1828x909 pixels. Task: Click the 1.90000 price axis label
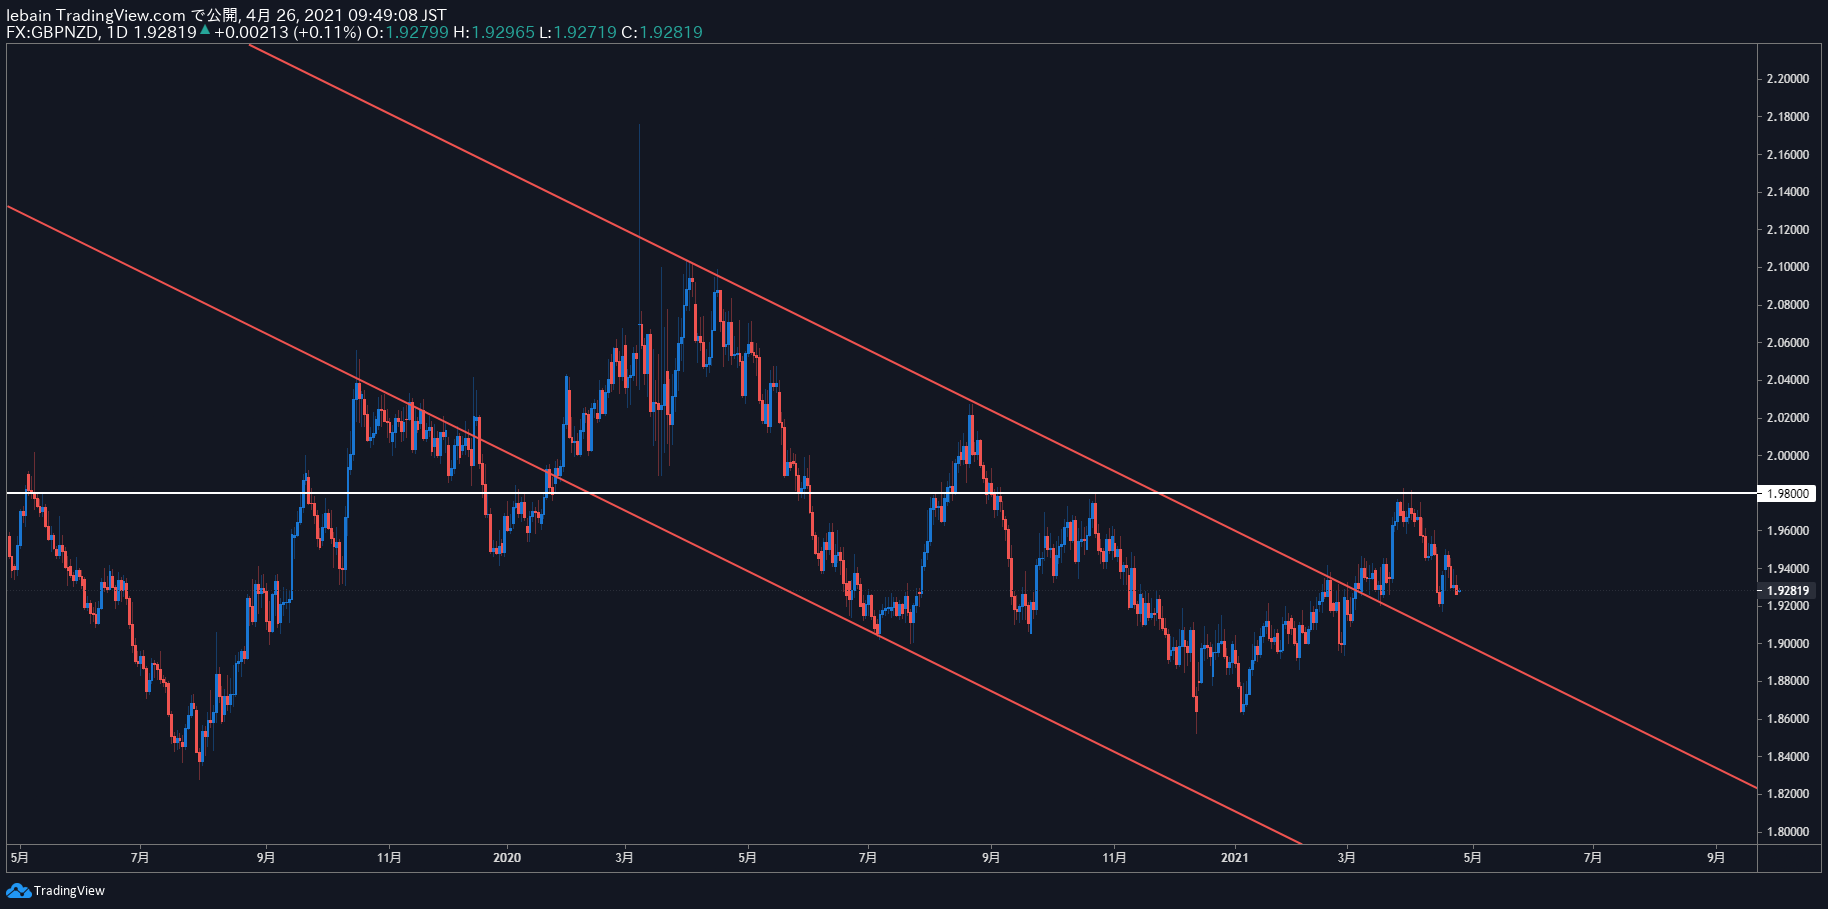click(1787, 644)
